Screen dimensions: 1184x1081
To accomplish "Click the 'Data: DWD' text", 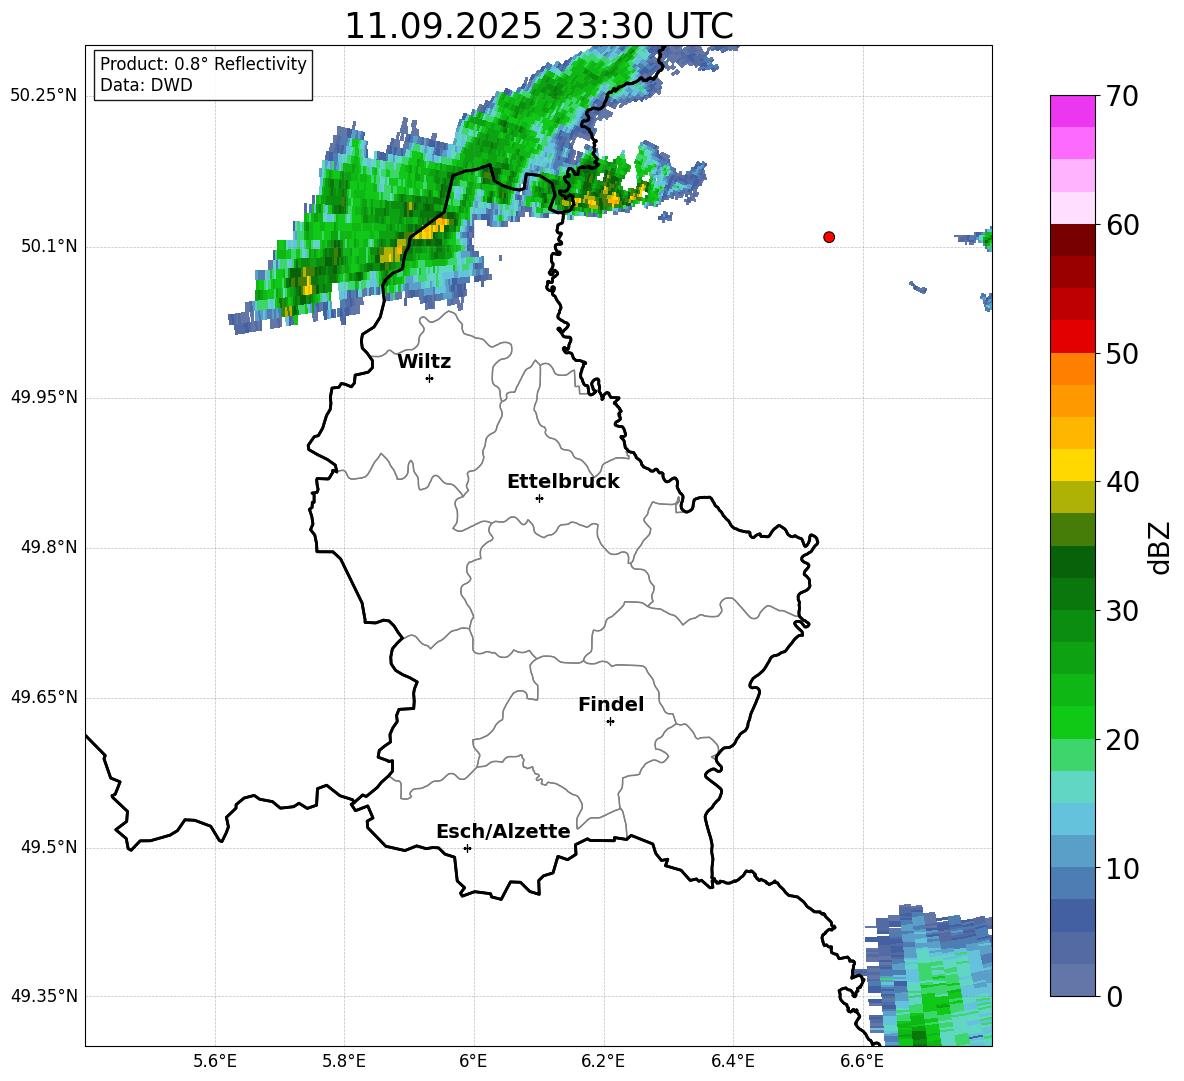I will [x=146, y=85].
